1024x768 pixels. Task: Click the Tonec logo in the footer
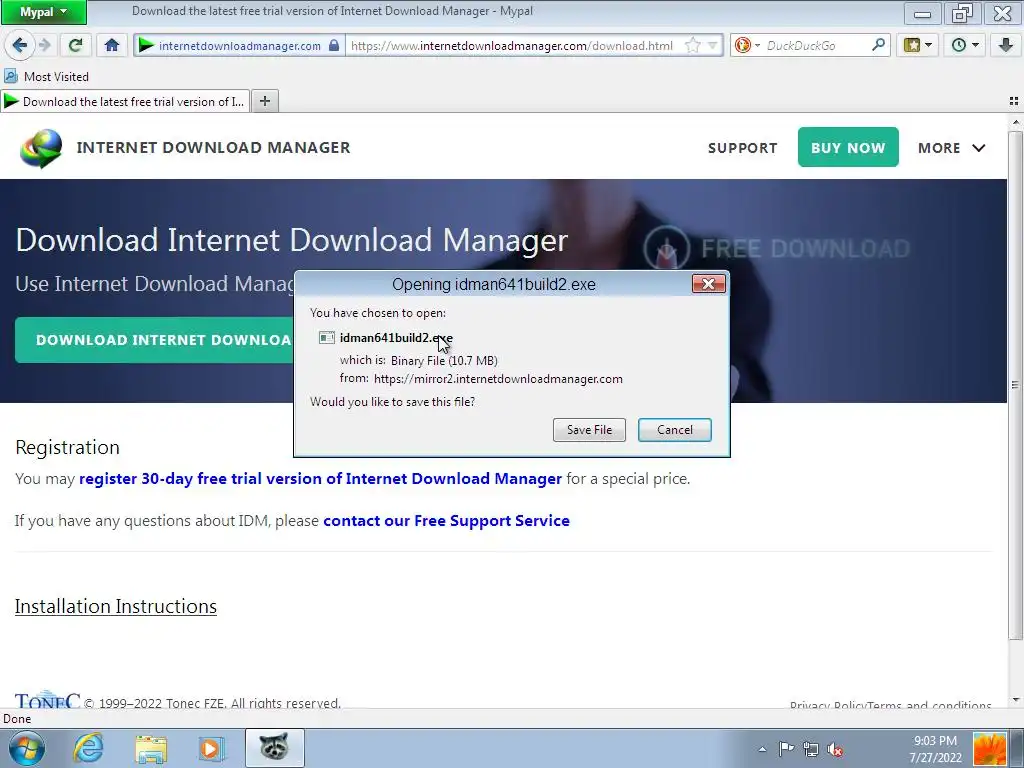48,699
